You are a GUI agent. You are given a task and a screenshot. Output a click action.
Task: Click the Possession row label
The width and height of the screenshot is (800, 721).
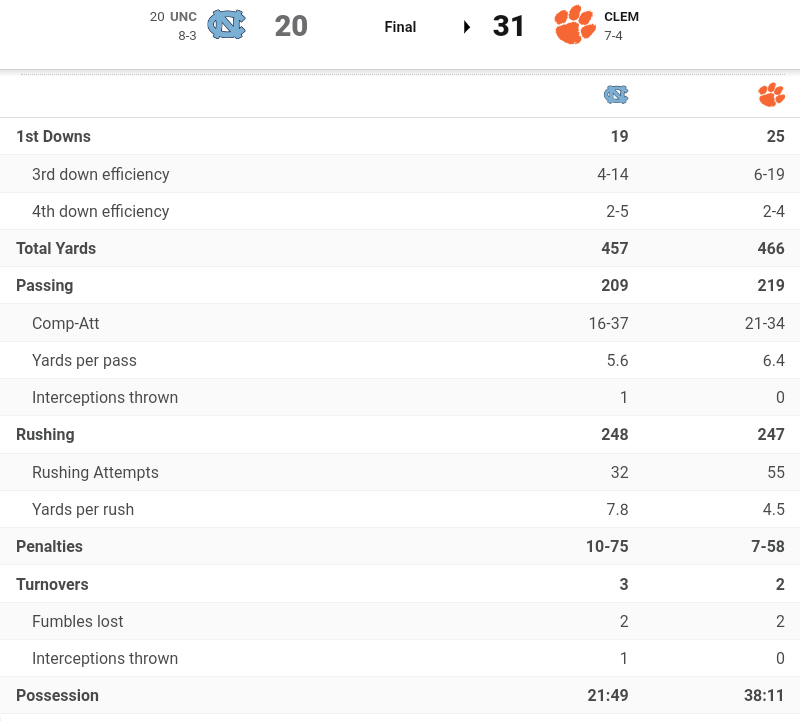pyautogui.click(x=57, y=695)
